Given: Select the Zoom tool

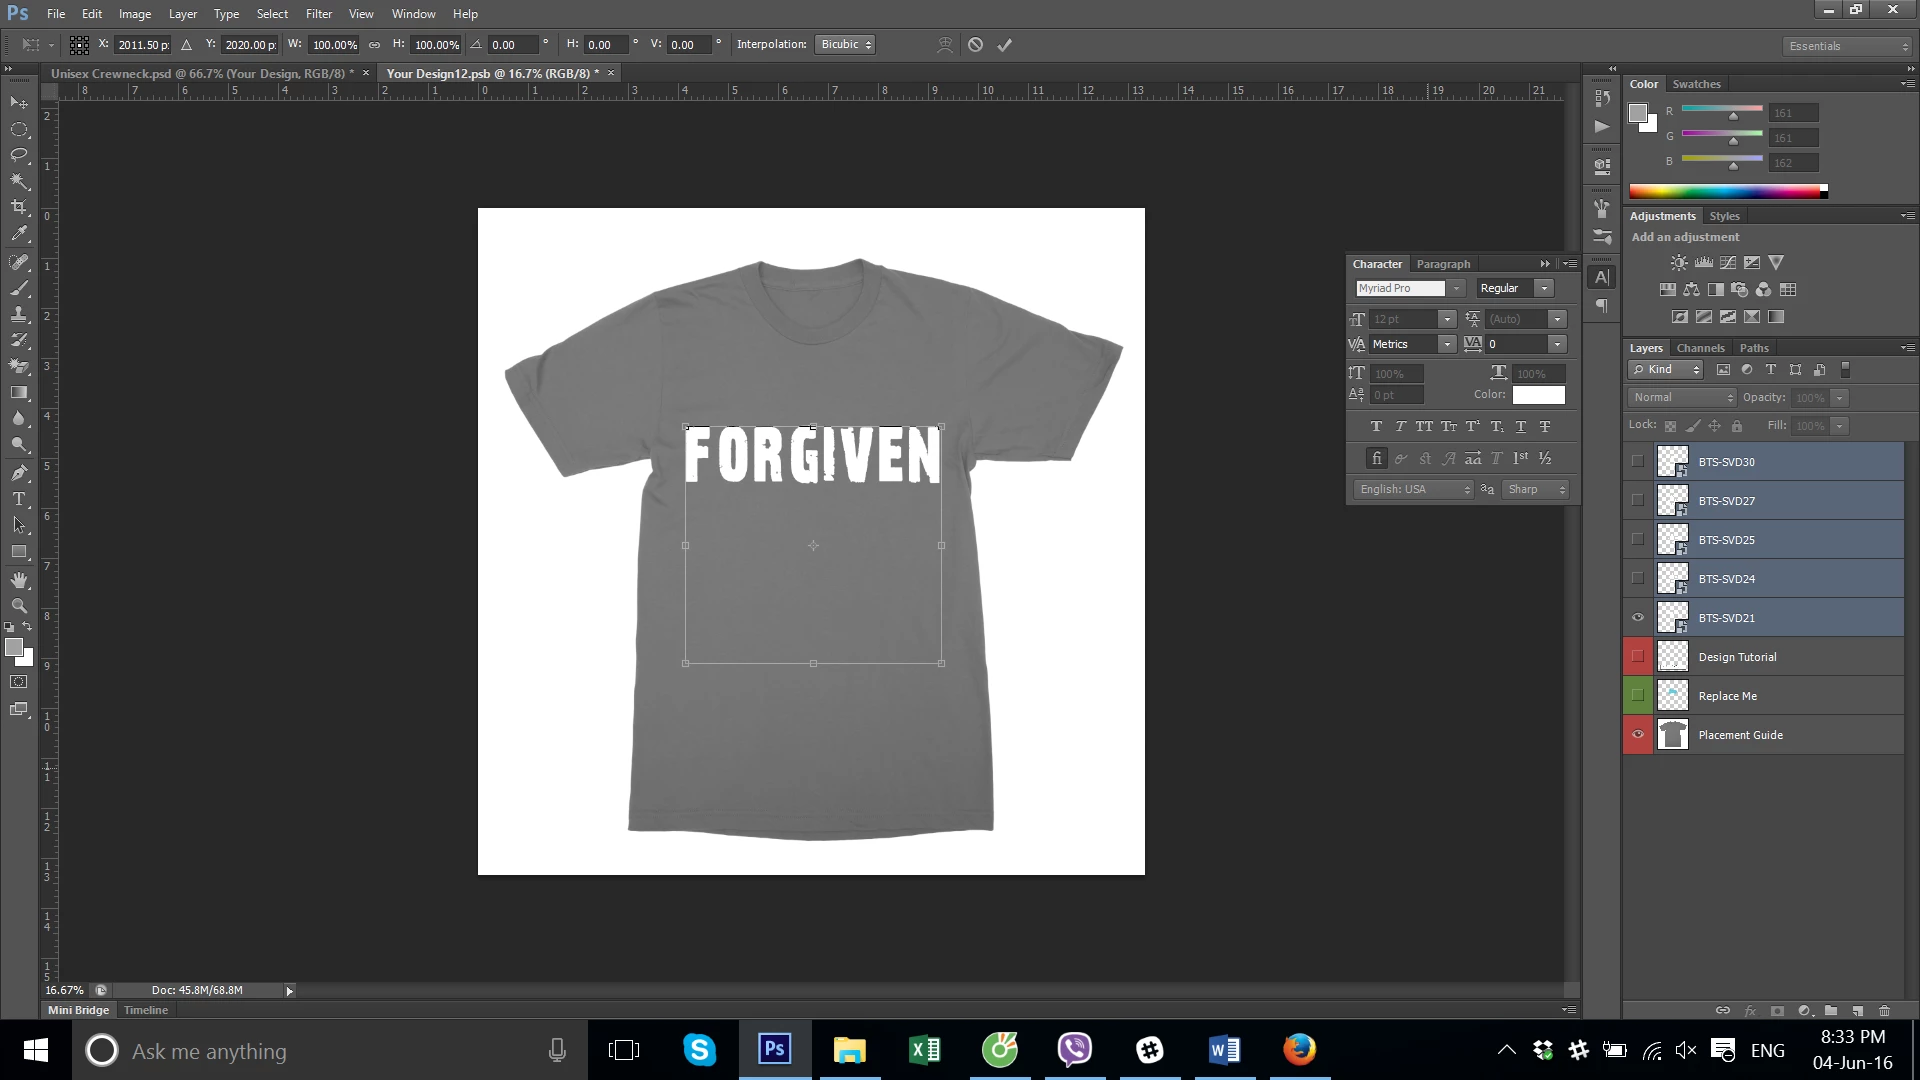Looking at the screenshot, I should point(19,606).
